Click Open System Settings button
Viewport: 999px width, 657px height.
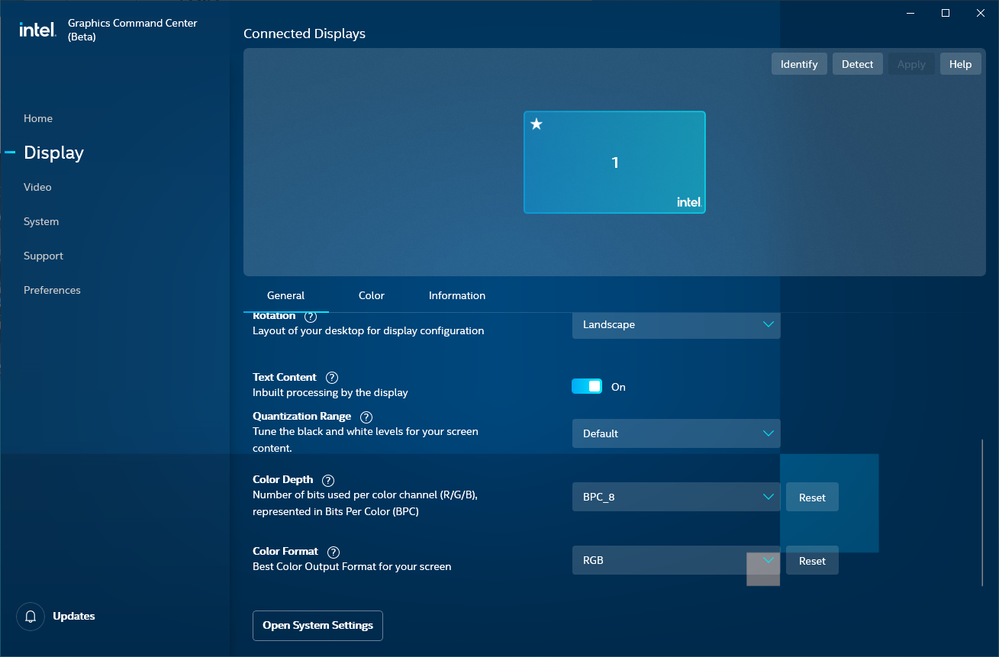317,626
